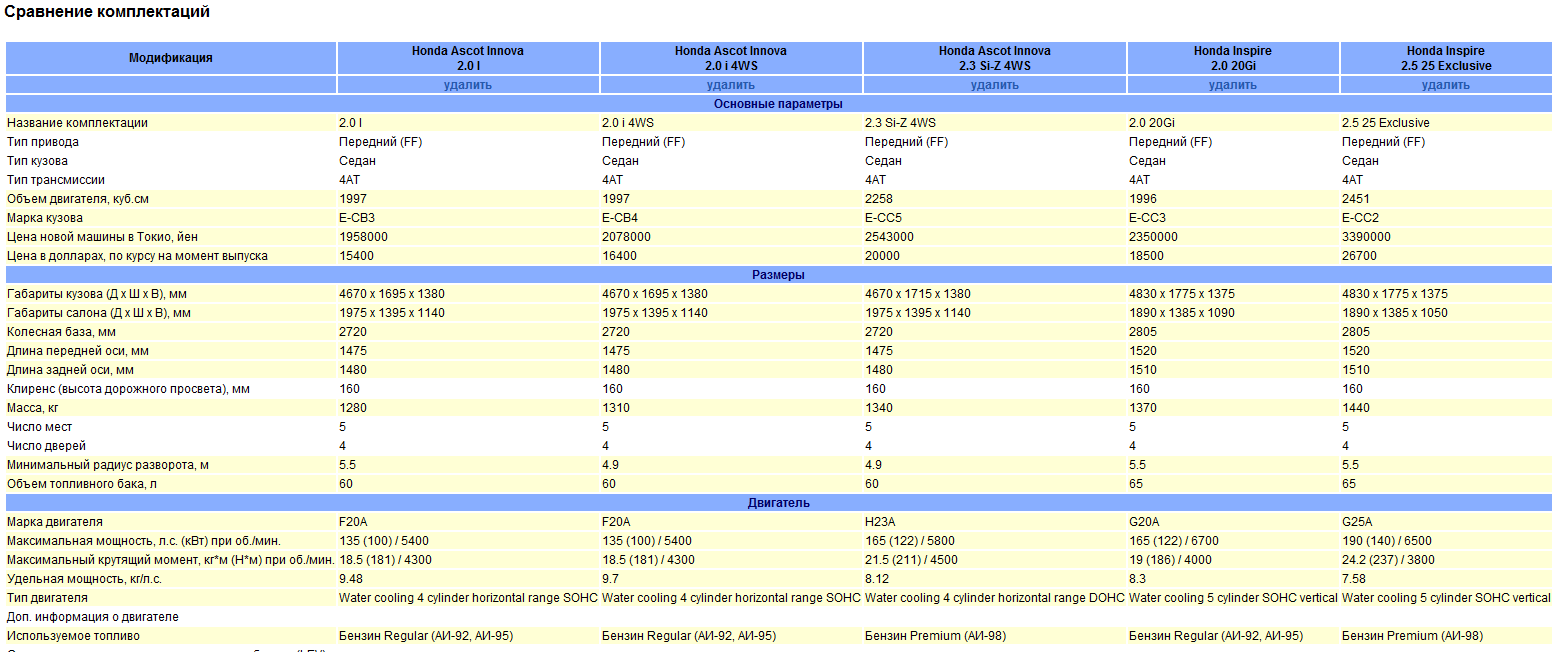Viewport: 1558px width, 652px height.
Task: Click the H23A engine code cell
Action: coord(880,522)
